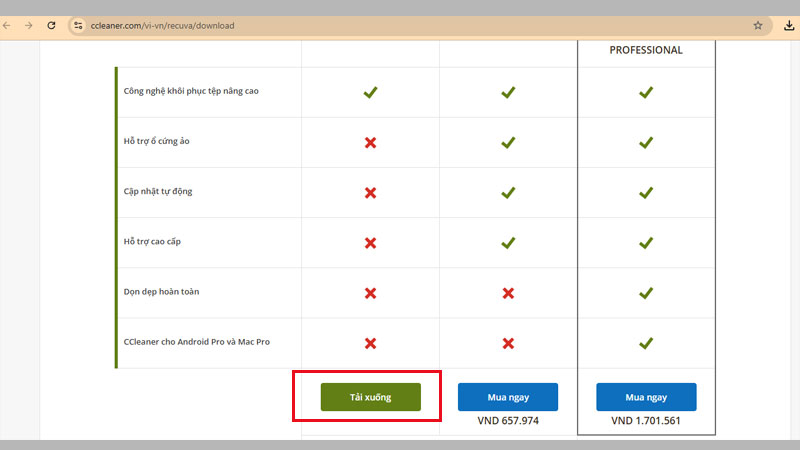Click Mua ngay above VND 657.974
800x450 pixels.
click(x=508, y=397)
